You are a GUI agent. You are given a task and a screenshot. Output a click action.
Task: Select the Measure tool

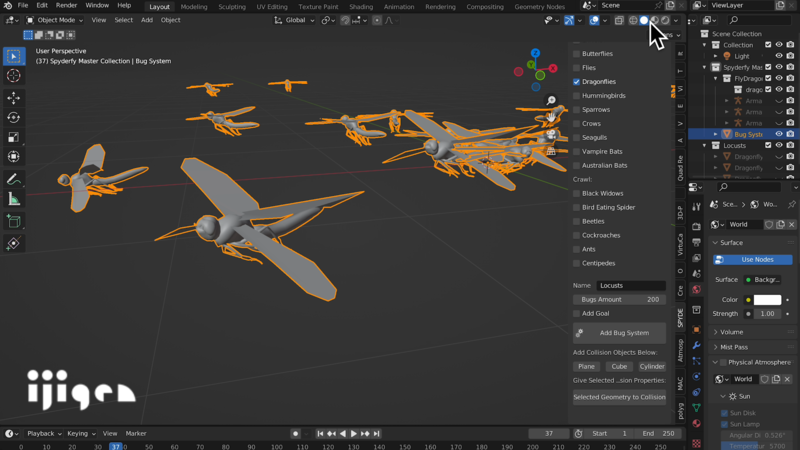click(x=14, y=199)
